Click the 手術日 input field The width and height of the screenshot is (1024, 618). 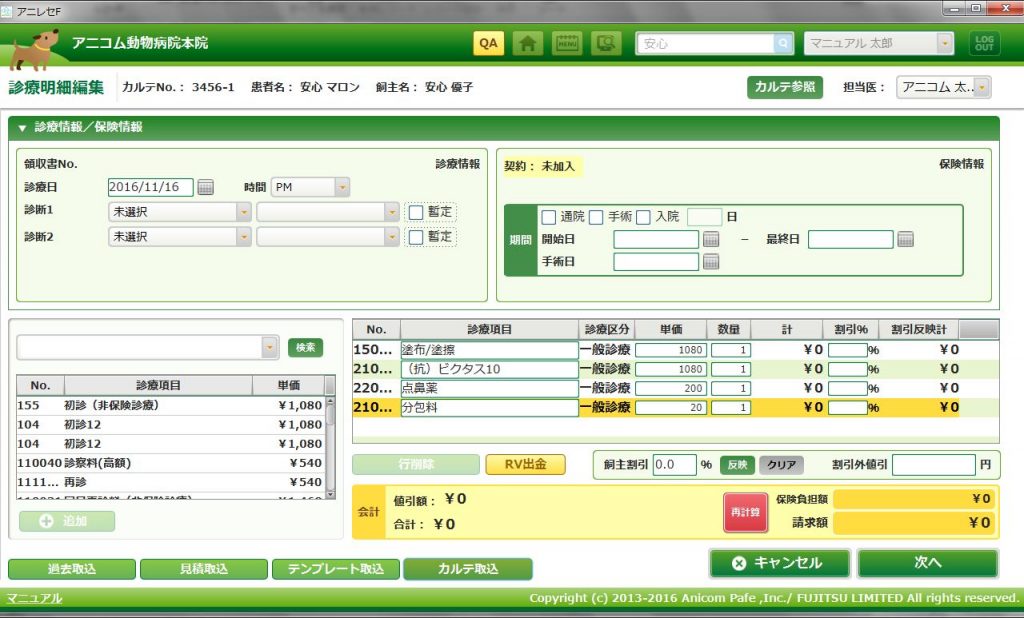pyautogui.click(x=656, y=262)
